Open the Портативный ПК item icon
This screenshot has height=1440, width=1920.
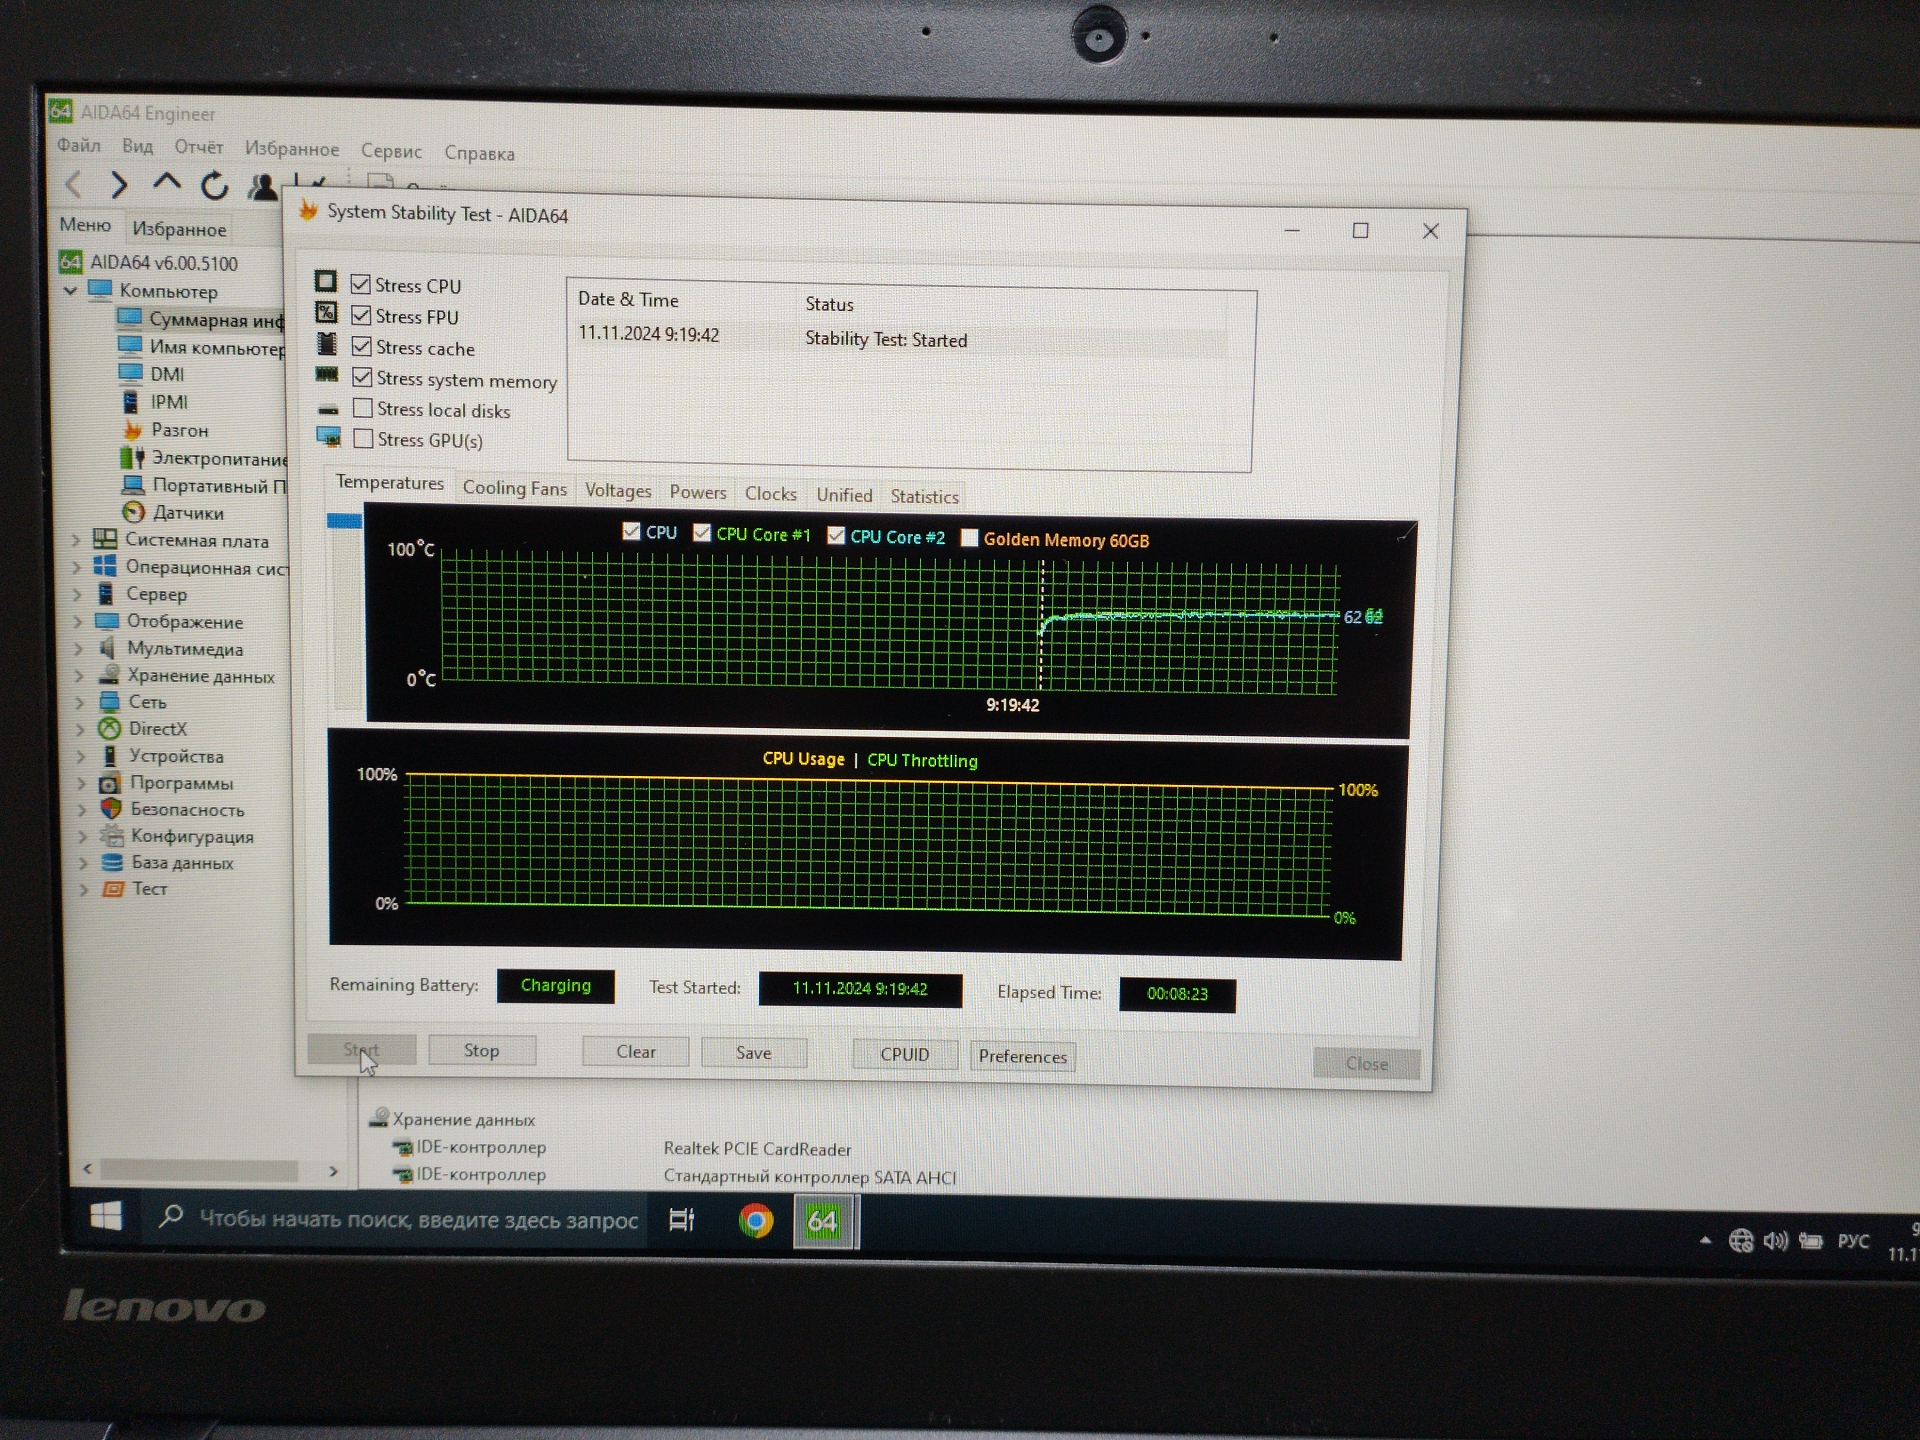point(133,485)
